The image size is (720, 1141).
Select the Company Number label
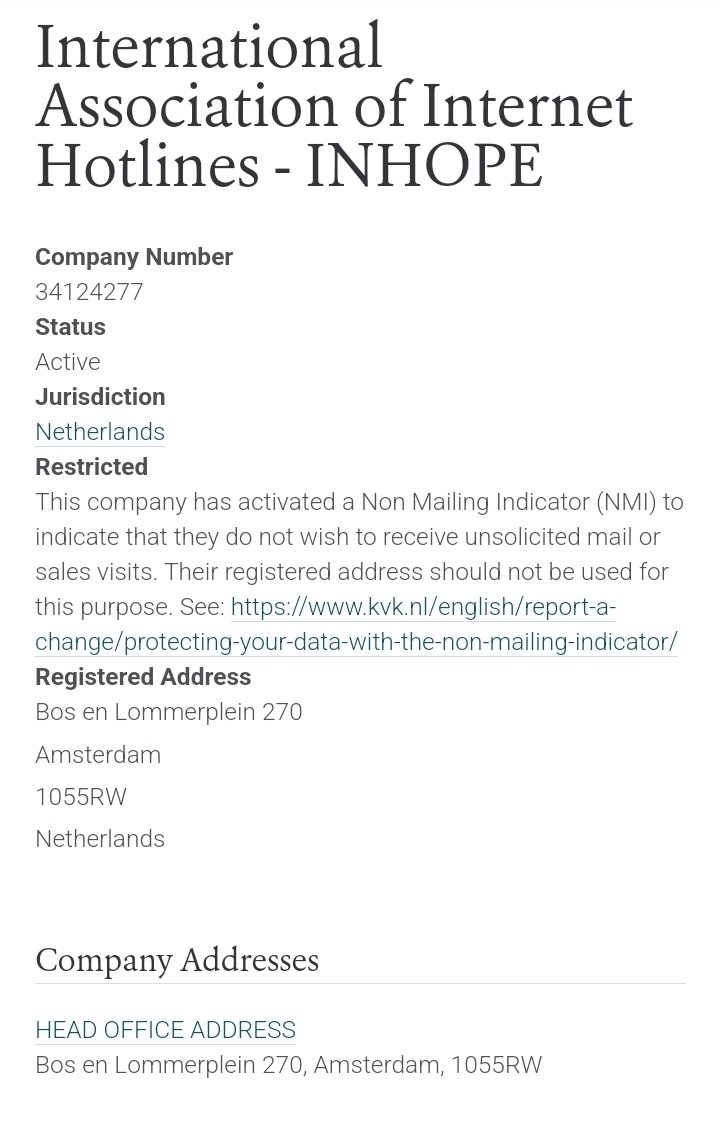(x=134, y=257)
